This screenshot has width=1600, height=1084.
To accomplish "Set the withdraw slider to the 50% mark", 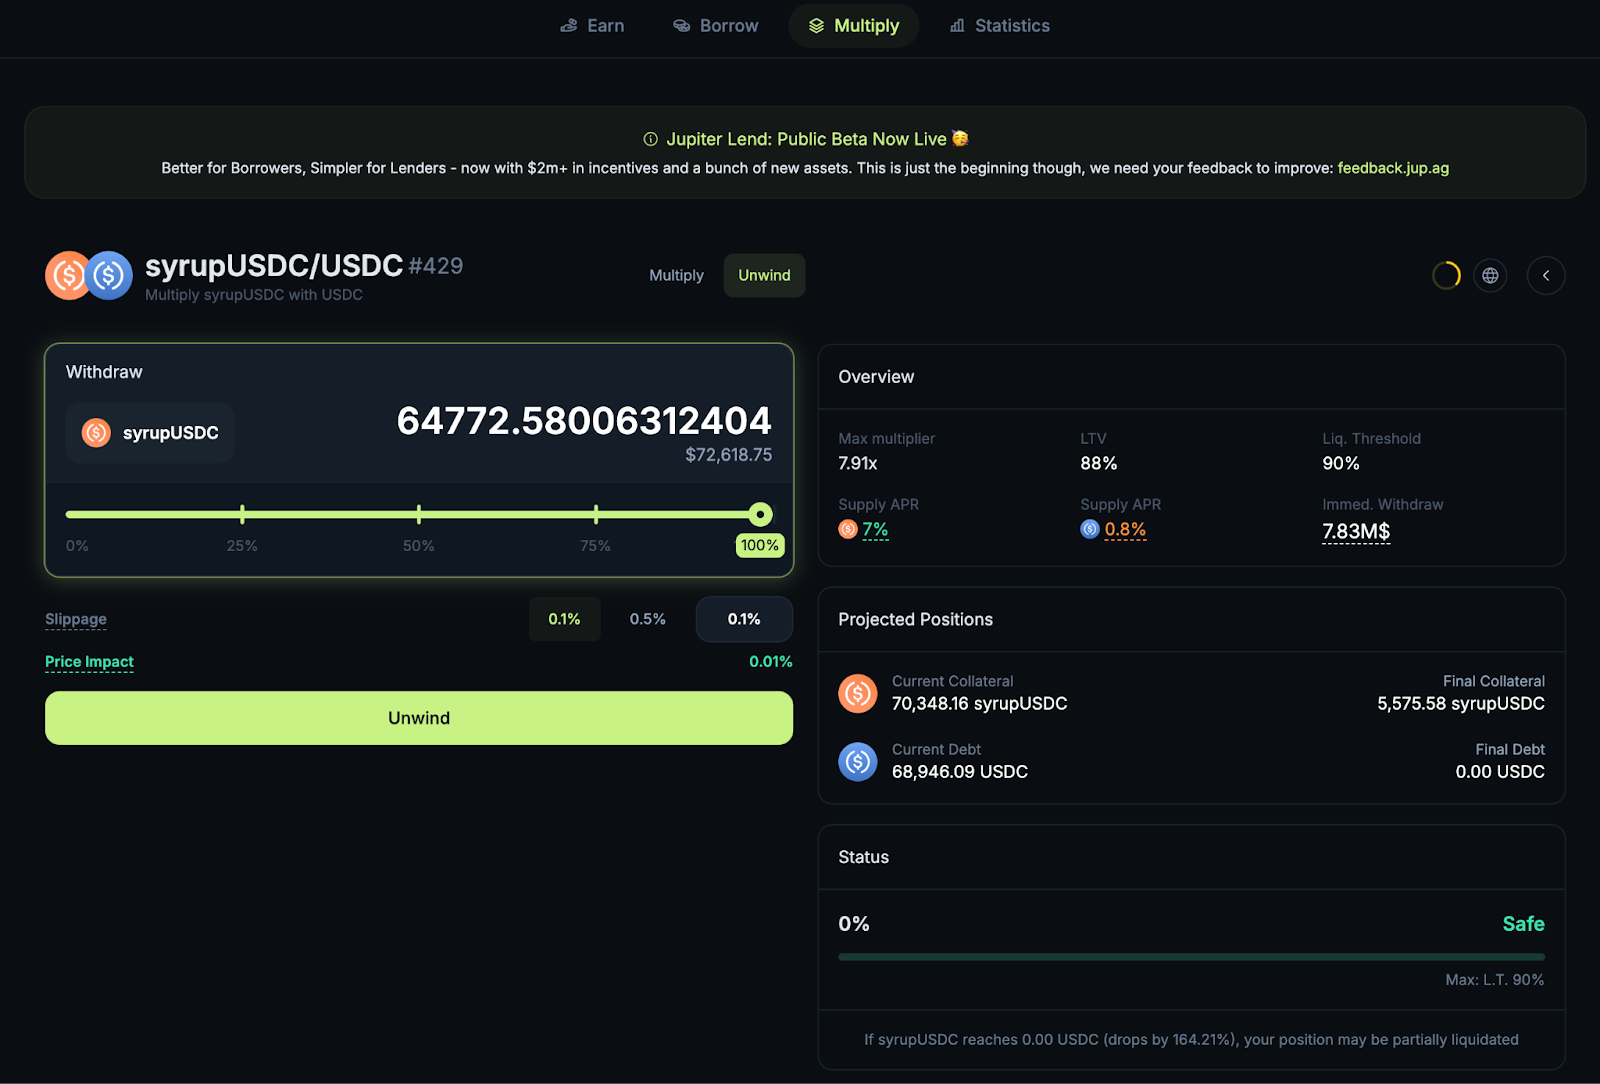I will tap(419, 515).
